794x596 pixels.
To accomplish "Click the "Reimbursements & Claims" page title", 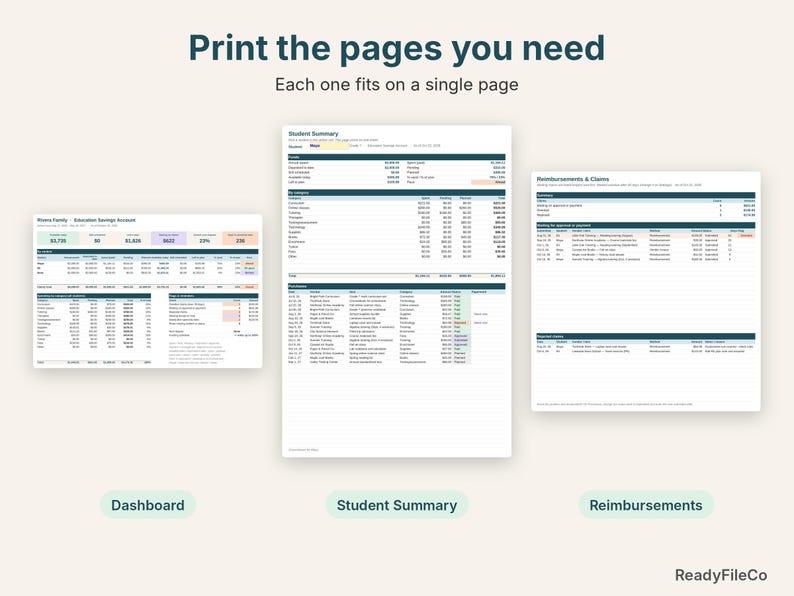I will (x=573, y=179).
